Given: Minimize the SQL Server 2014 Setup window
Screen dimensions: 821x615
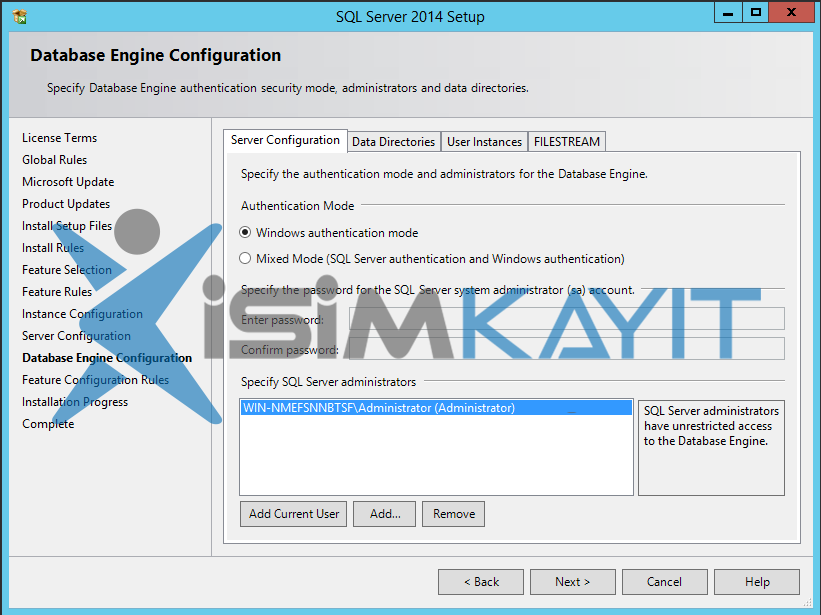Looking at the screenshot, I should 728,13.
